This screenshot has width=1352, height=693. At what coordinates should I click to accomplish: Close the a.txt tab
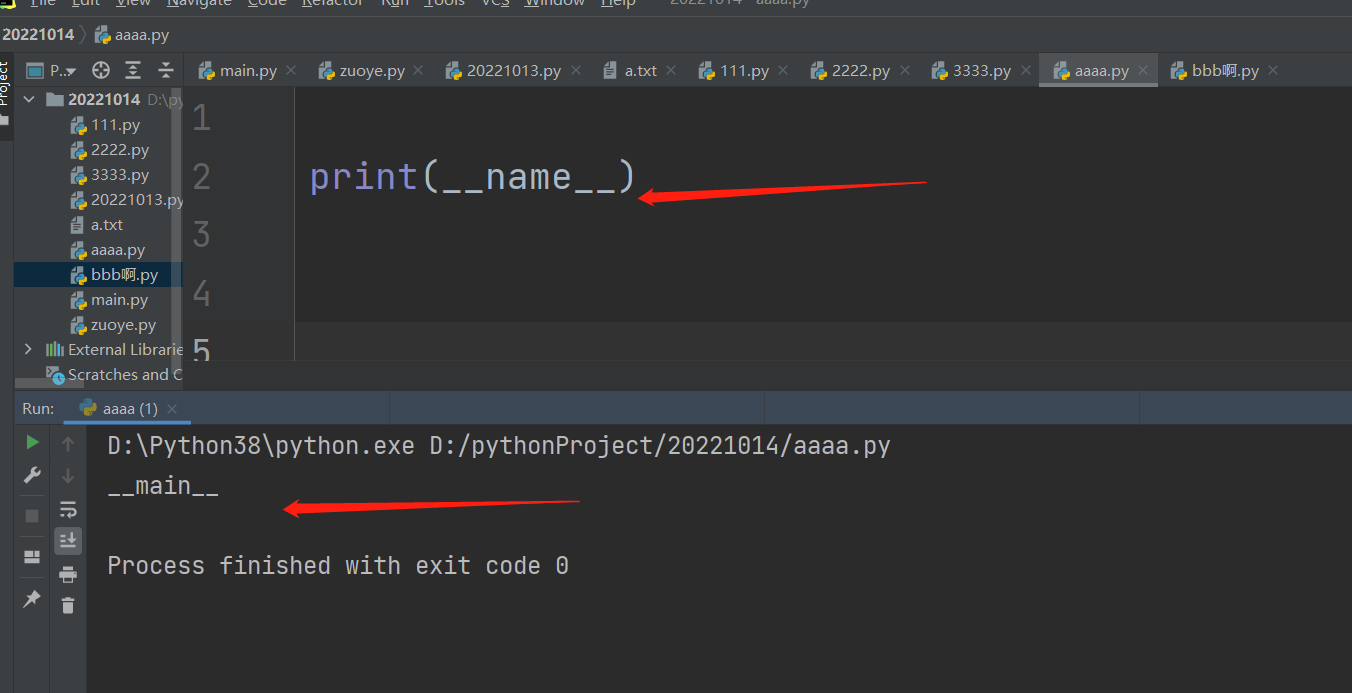[x=671, y=71]
